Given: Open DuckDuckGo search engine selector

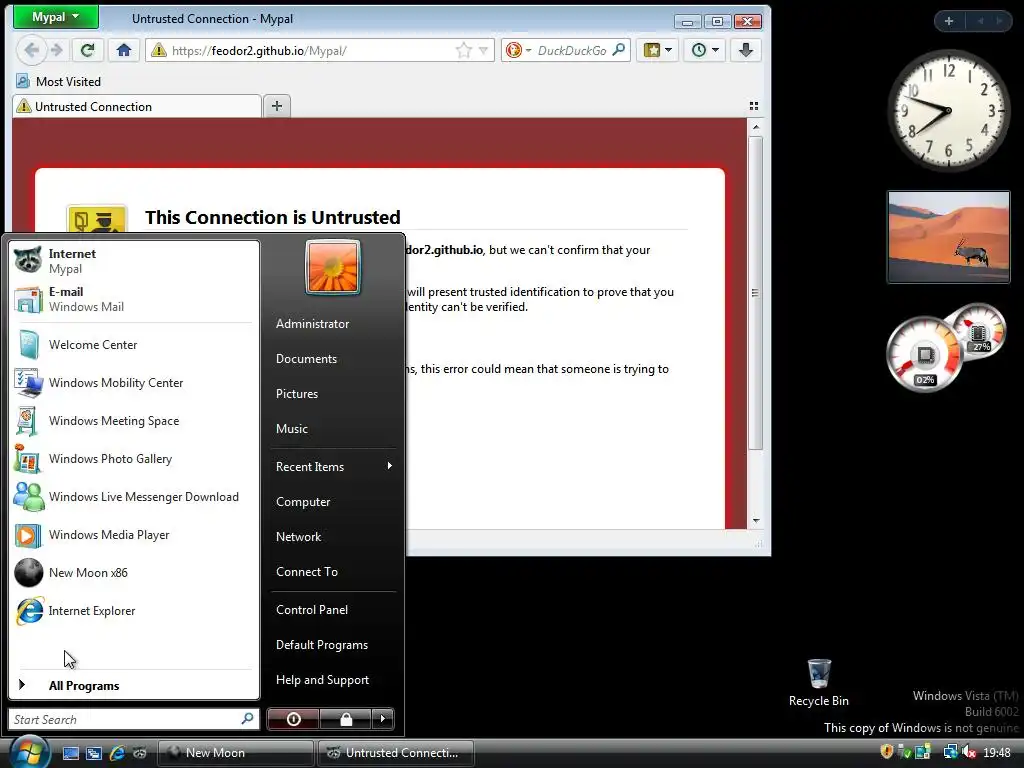Looking at the screenshot, I should click(519, 50).
